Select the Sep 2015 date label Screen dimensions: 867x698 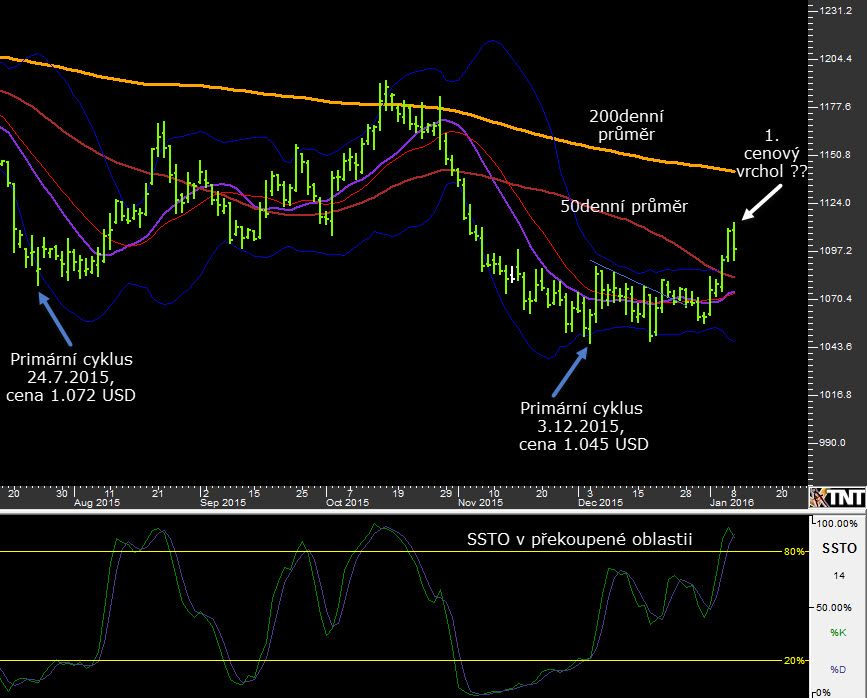(223, 503)
